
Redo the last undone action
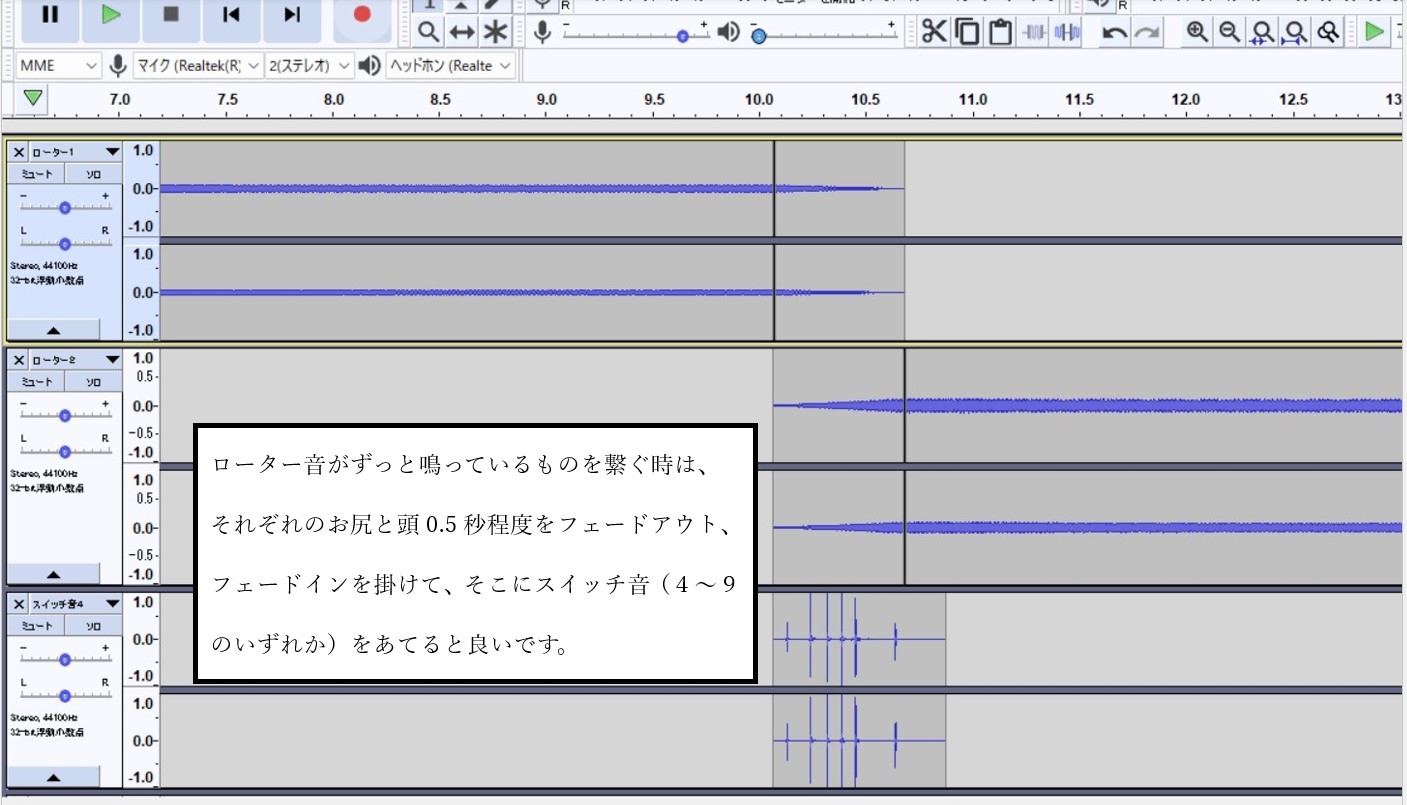pyautogui.click(x=1147, y=33)
